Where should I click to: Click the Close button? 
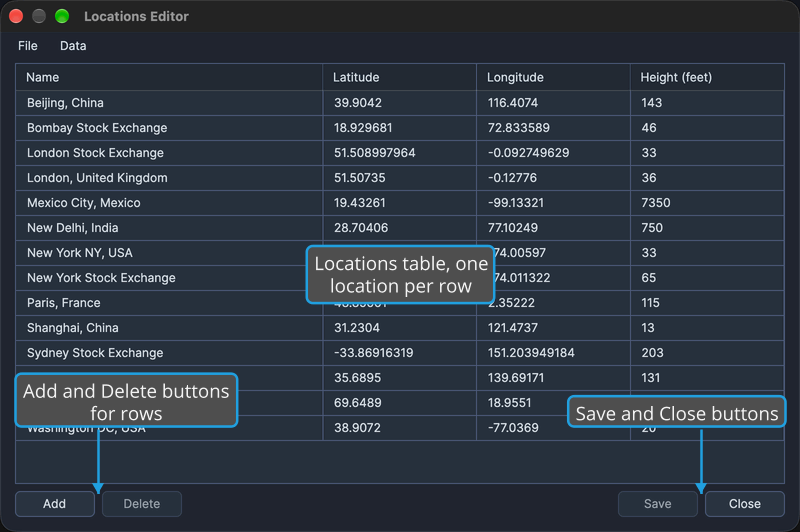click(x=745, y=504)
